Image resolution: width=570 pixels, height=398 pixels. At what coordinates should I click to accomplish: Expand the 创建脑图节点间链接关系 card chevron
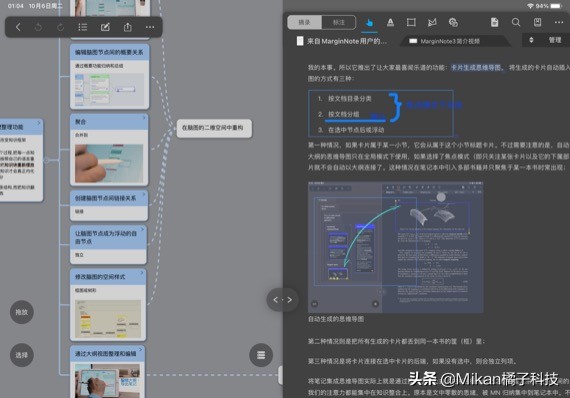[143, 194]
